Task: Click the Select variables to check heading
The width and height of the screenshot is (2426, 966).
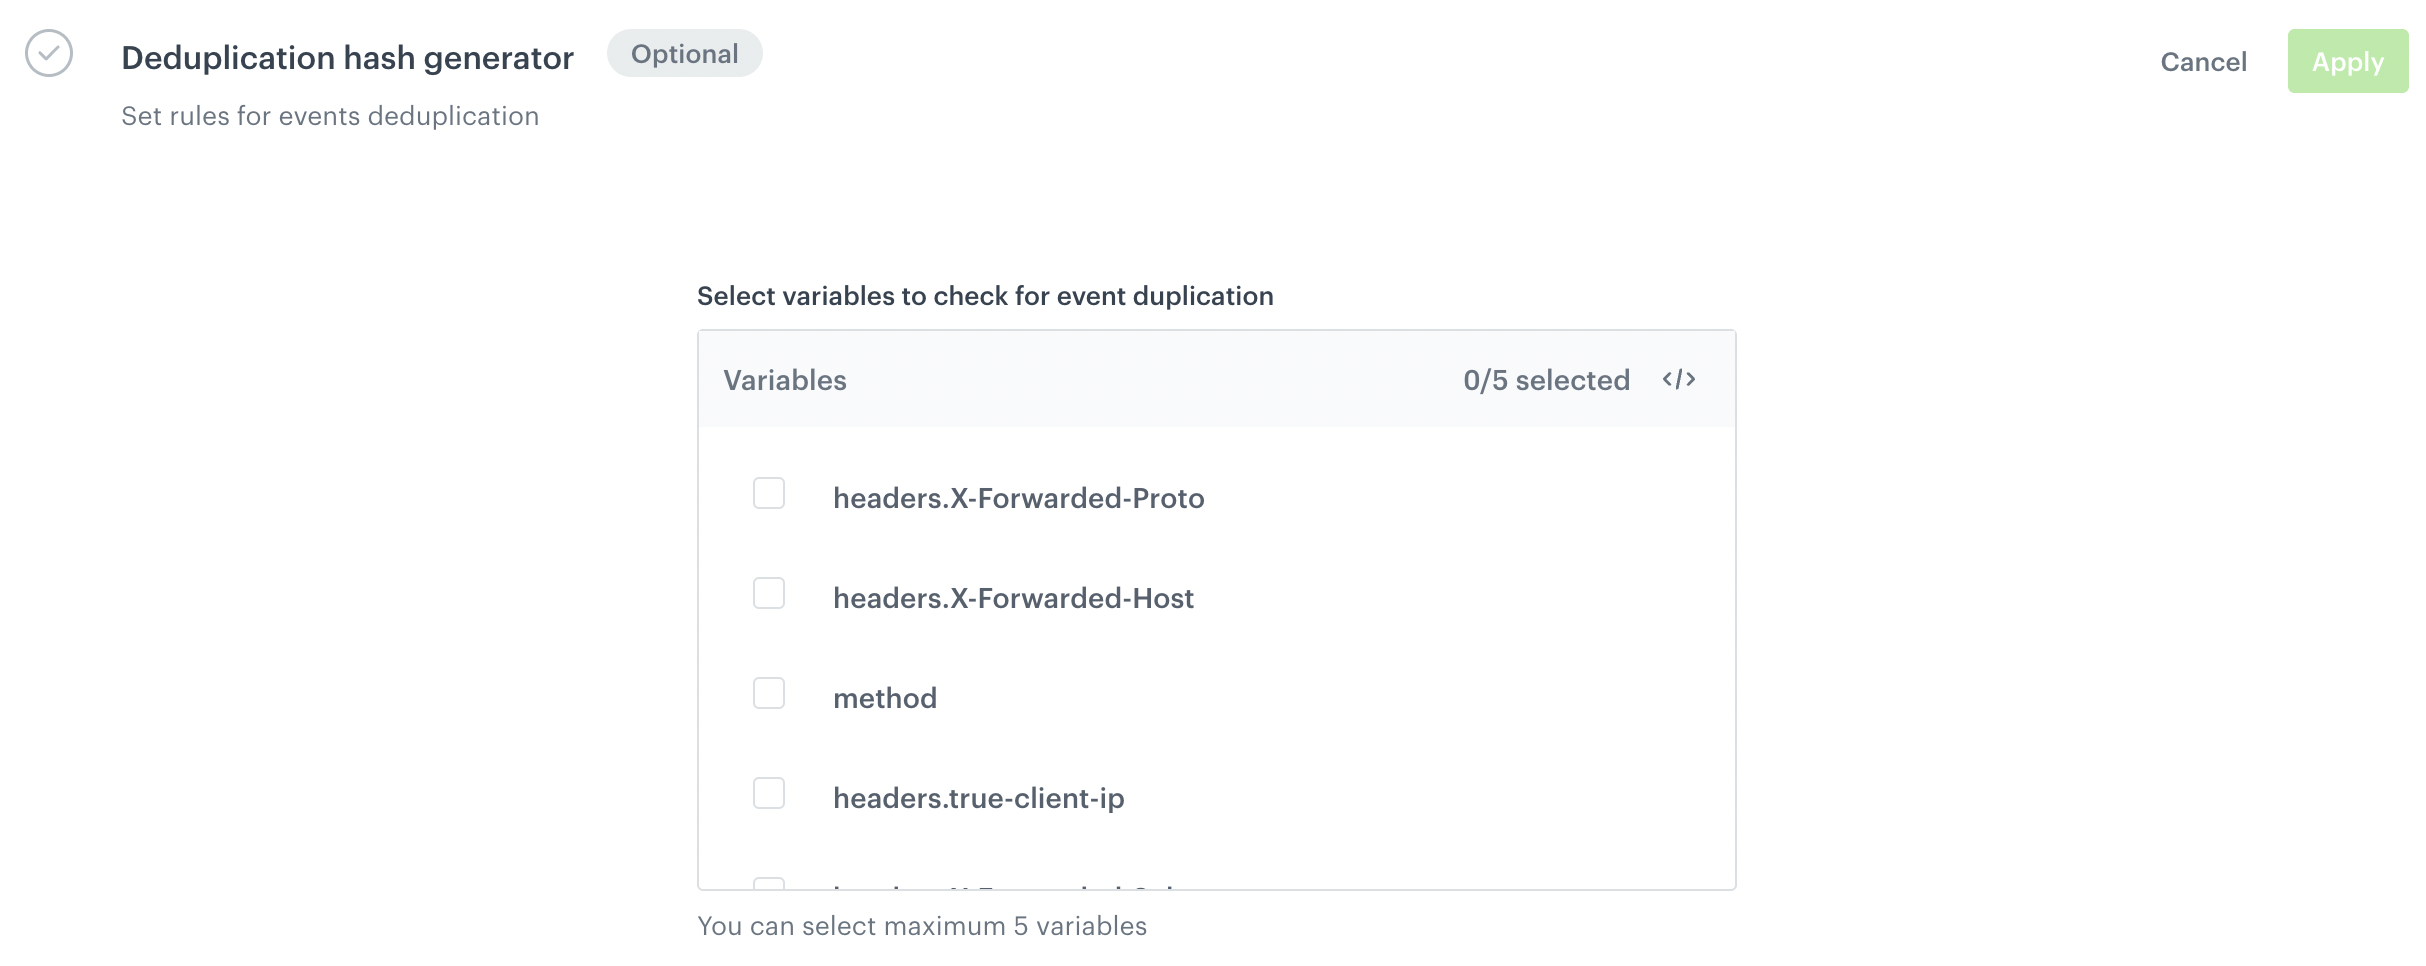Action: coord(986,295)
